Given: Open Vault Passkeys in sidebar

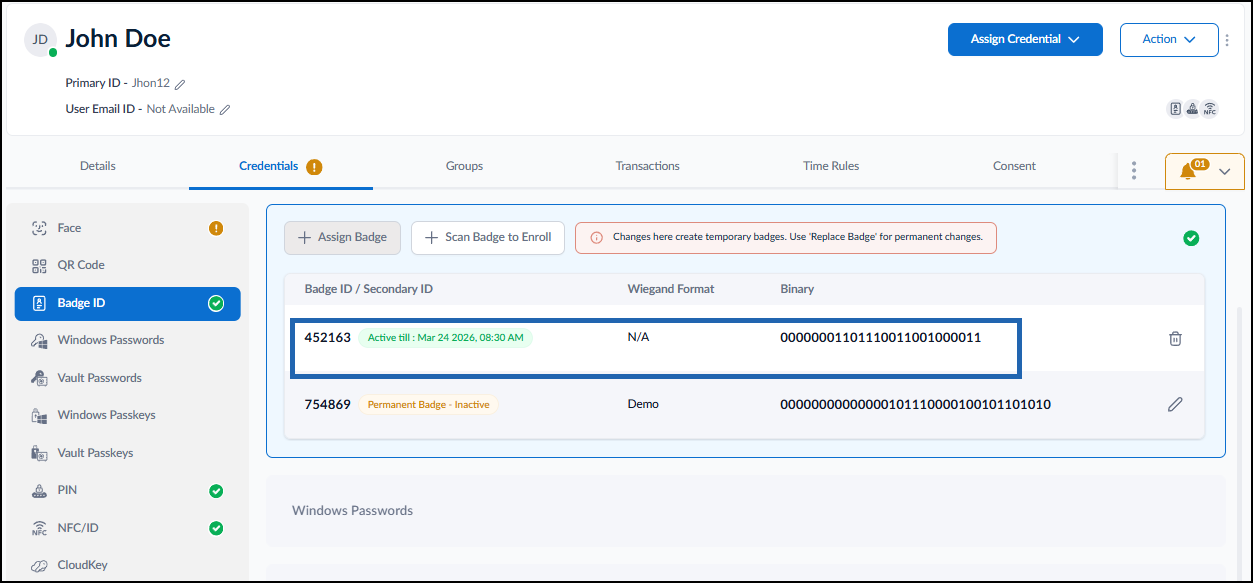Looking at the screenshot, I should (x=127, y=453).
